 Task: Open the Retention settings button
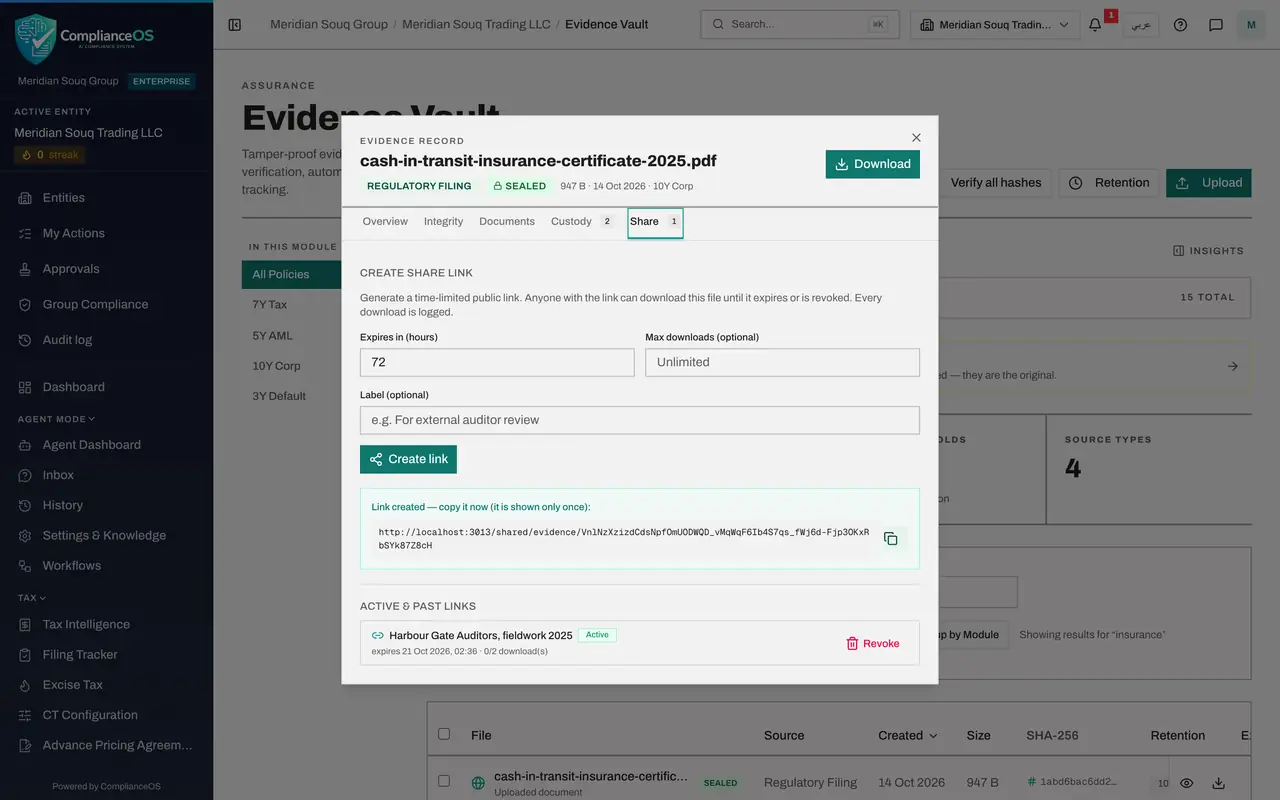pyautogui.click(x=1109, y=183)
